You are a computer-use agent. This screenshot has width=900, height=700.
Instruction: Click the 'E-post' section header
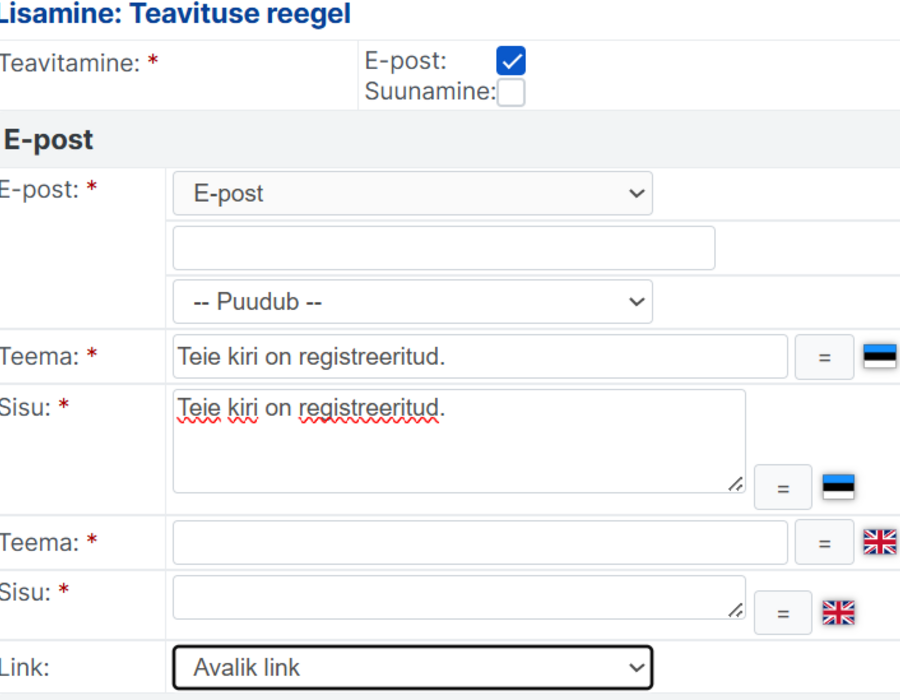(48, 139)
